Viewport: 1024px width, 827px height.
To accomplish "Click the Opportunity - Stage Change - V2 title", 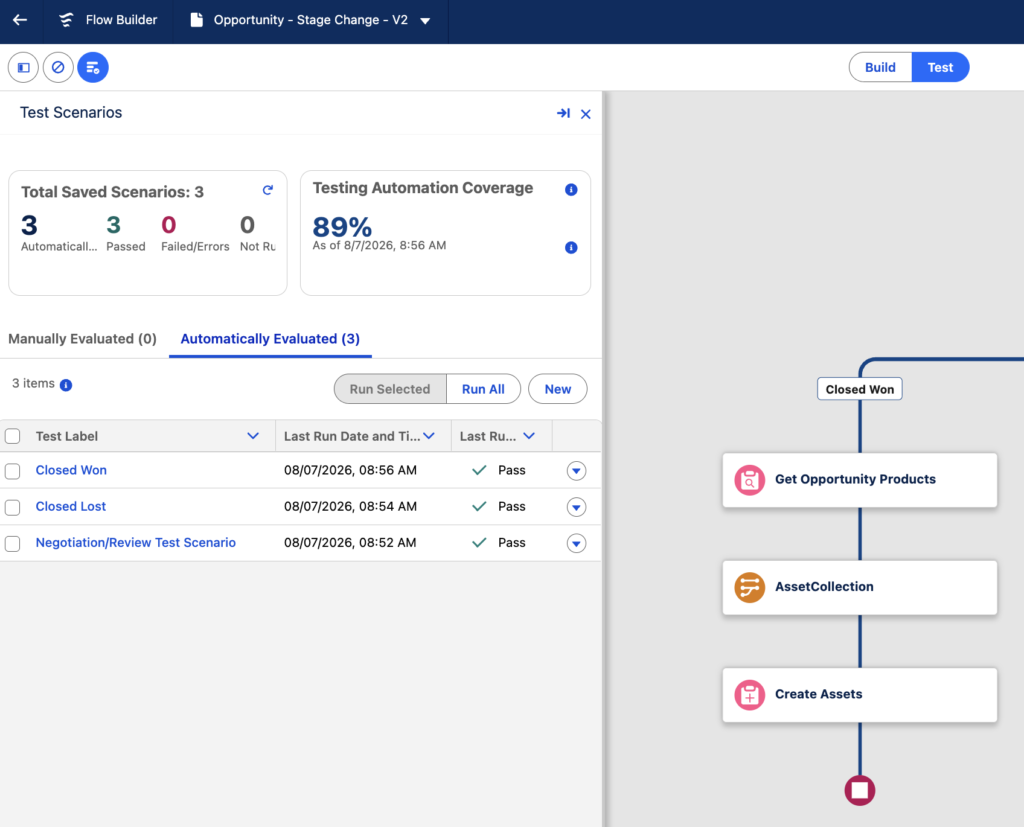I will point(311,20).
